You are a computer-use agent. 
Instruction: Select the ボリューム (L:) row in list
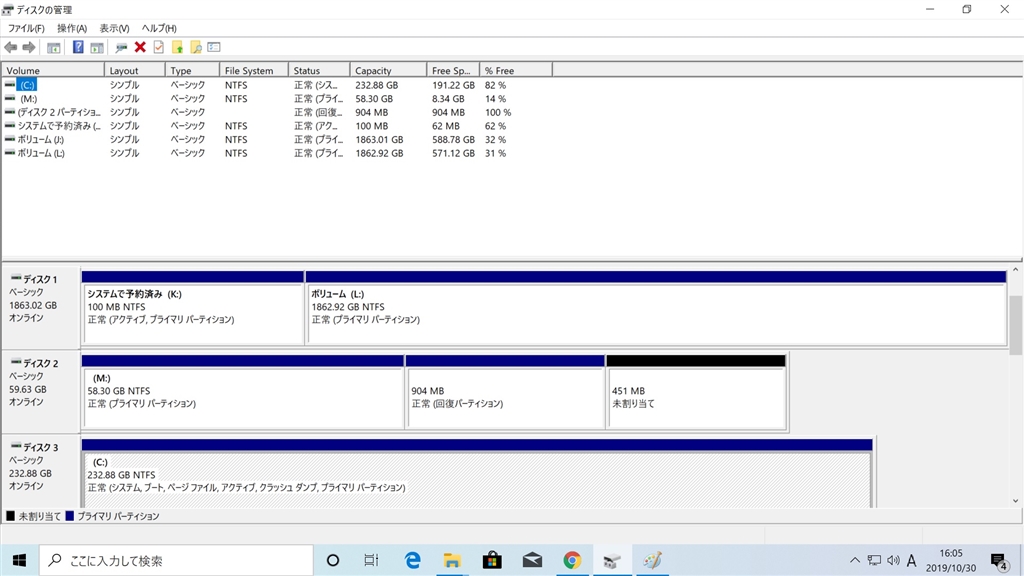pyautogui.click(x=278, y=153)
